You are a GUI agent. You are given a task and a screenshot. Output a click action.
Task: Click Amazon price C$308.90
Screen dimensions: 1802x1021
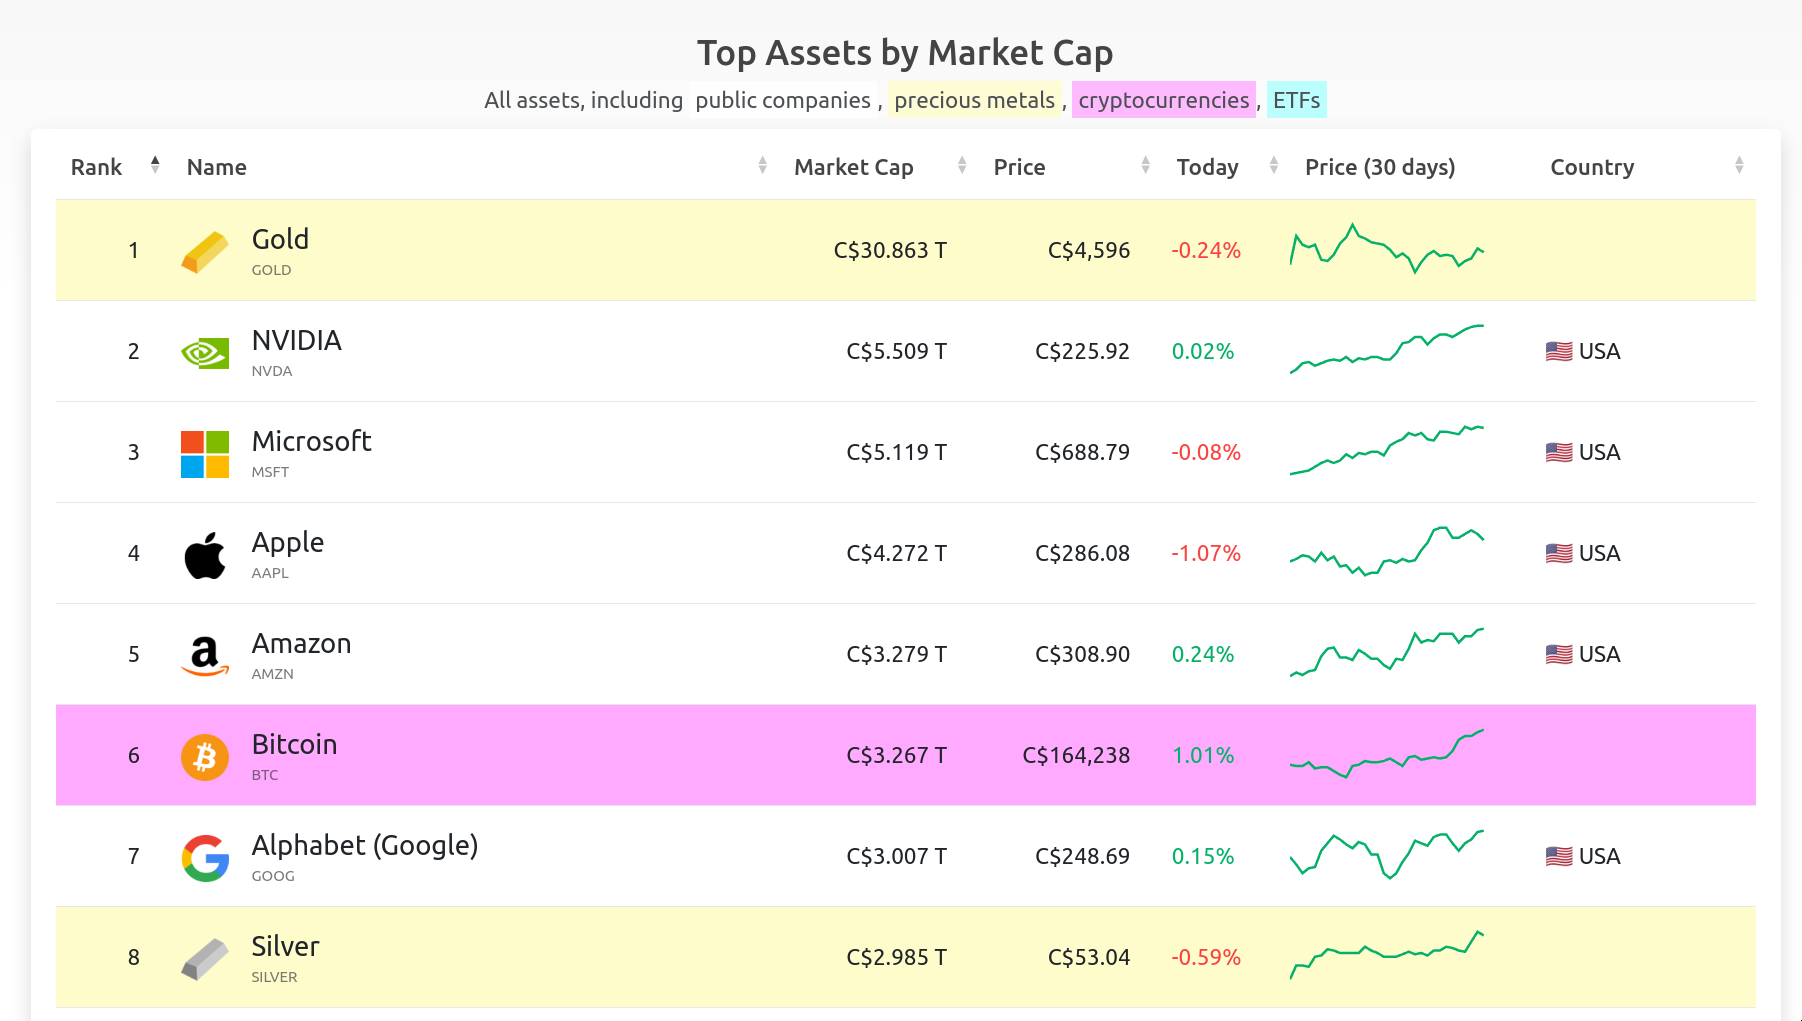coord(1082,655)
